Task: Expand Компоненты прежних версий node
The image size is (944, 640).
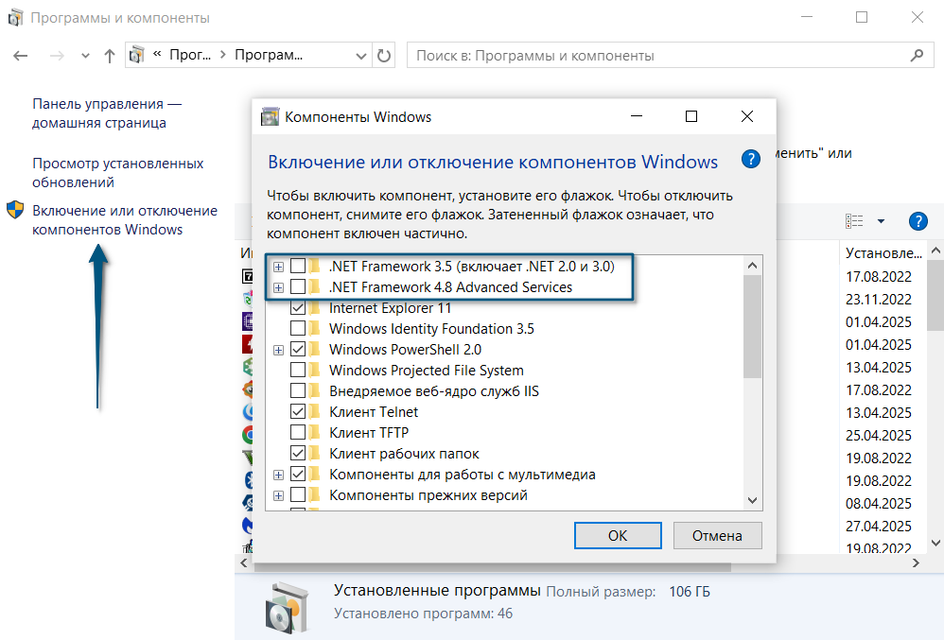Action: (x=278, y=496)
